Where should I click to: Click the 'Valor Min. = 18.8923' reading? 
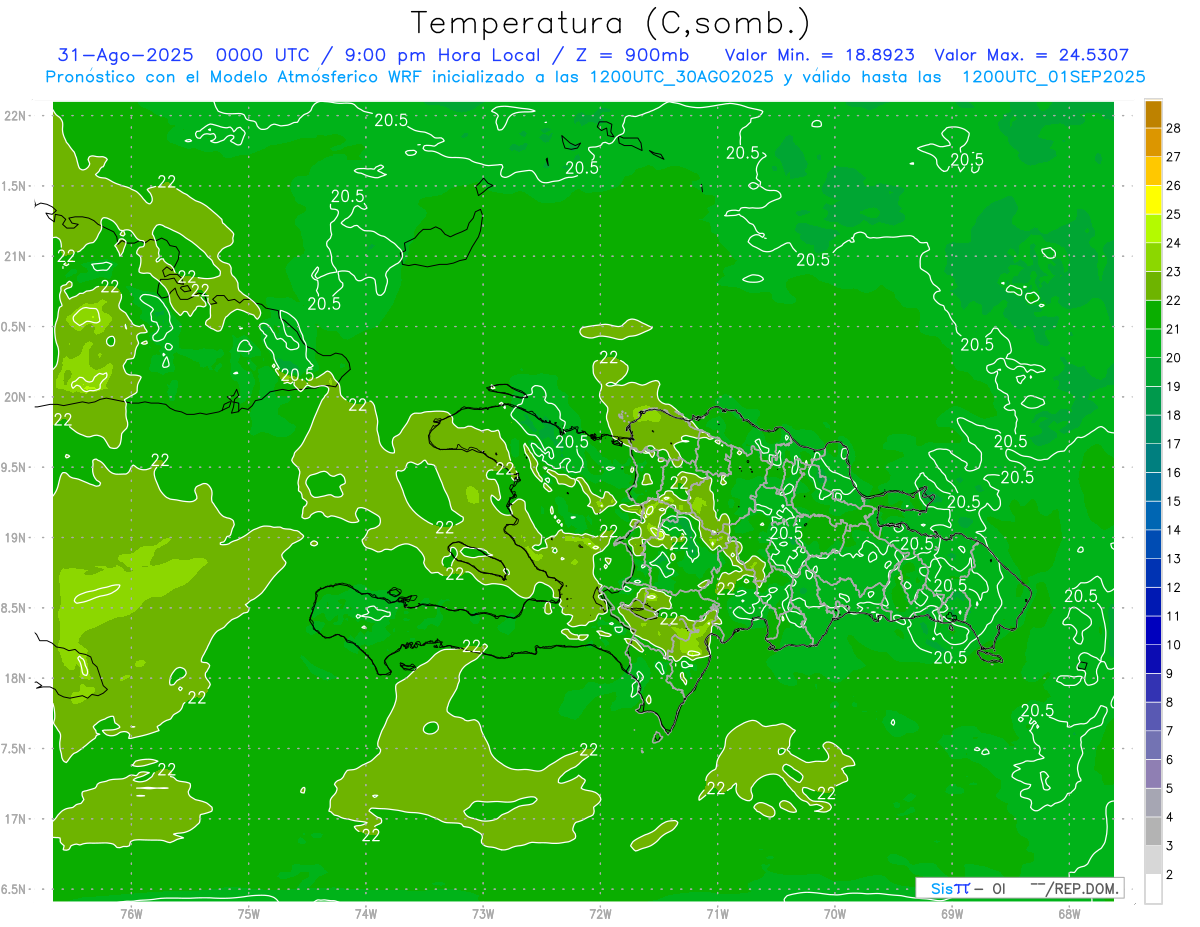(819, 55)
